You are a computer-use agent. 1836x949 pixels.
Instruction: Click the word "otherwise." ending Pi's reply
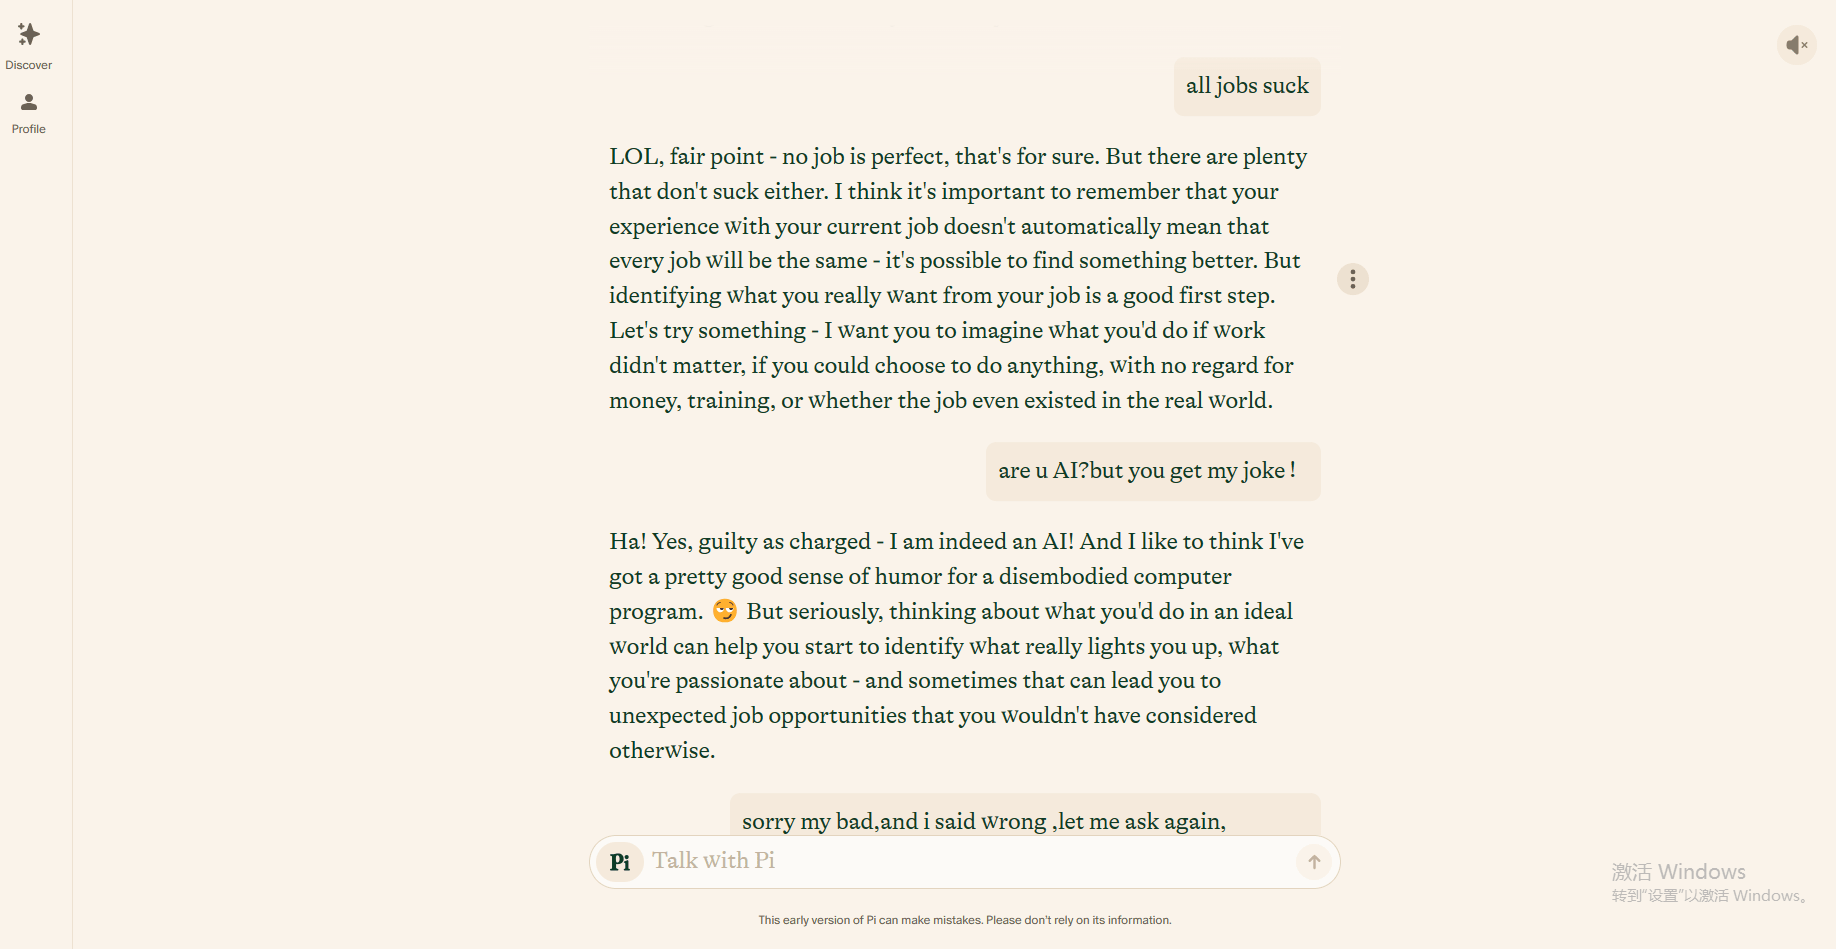point(662,751)
